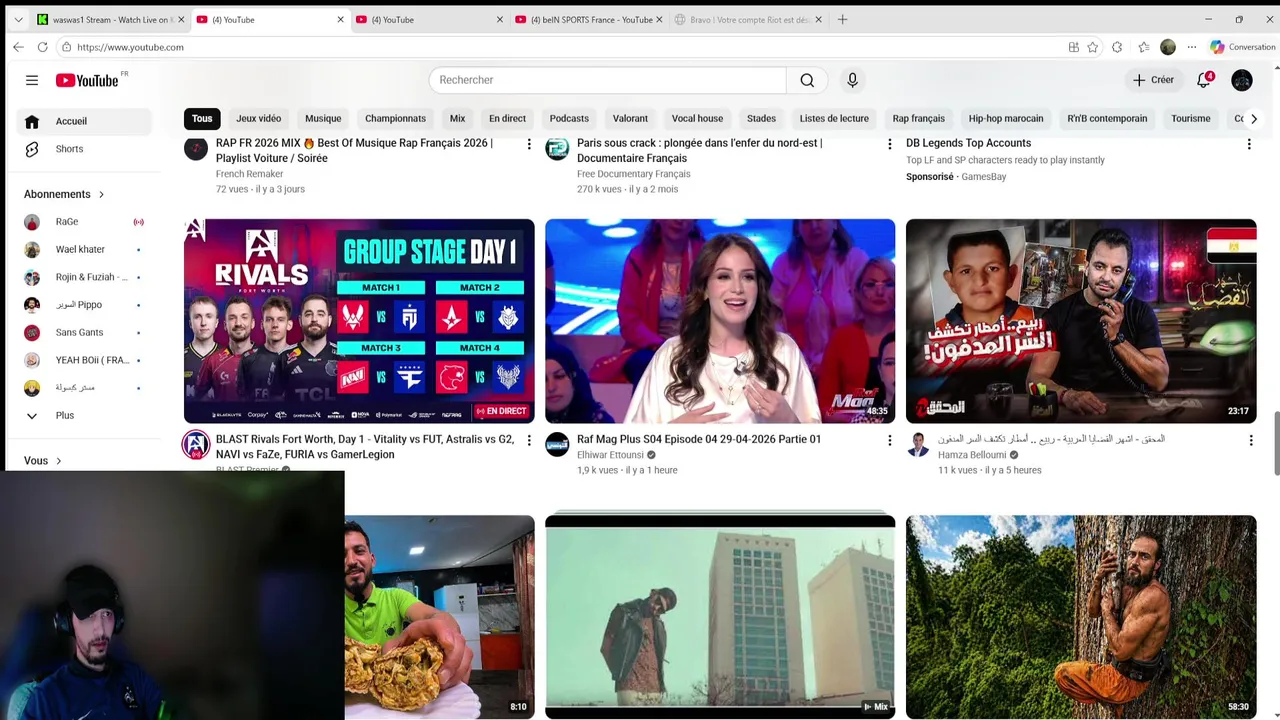Expand the Abonnements section
This screenshot has width=1280, height=720.
tap(64, 194)
